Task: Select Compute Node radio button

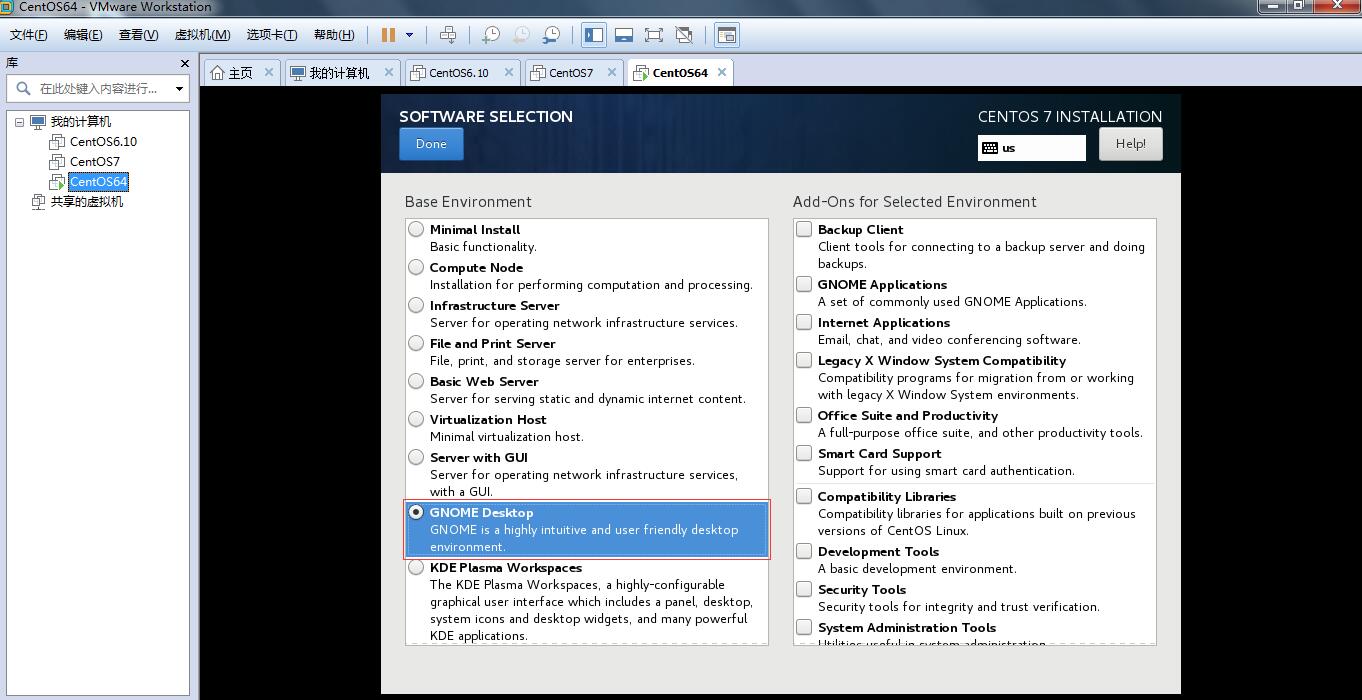Action: pos(416,267)
